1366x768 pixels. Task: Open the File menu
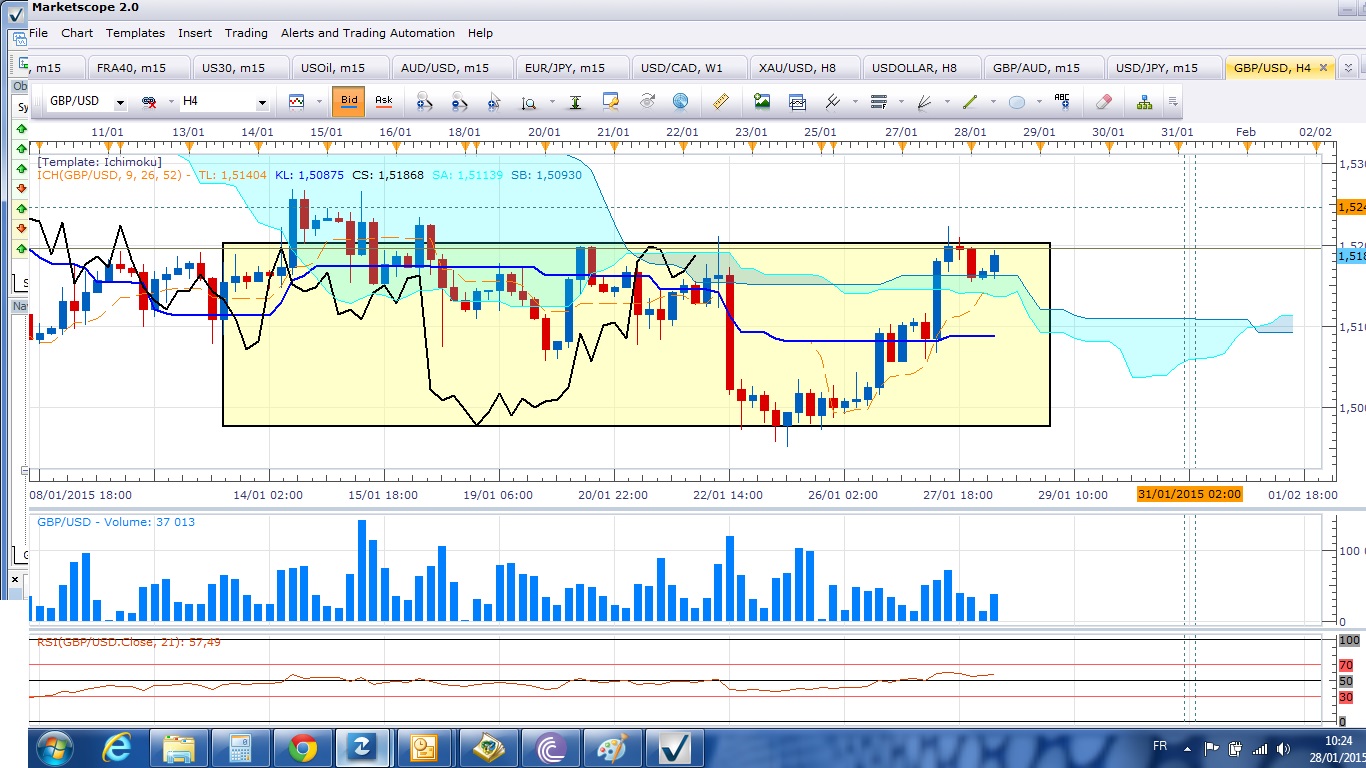tap(38, 33)
